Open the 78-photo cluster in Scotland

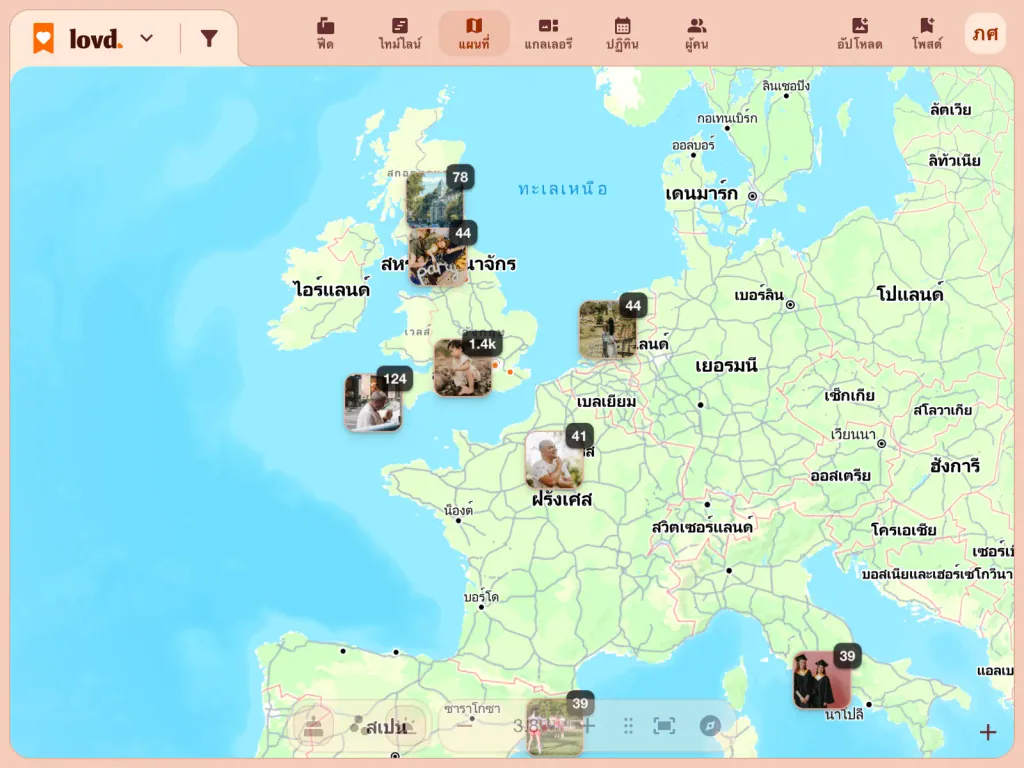(435, 200)
